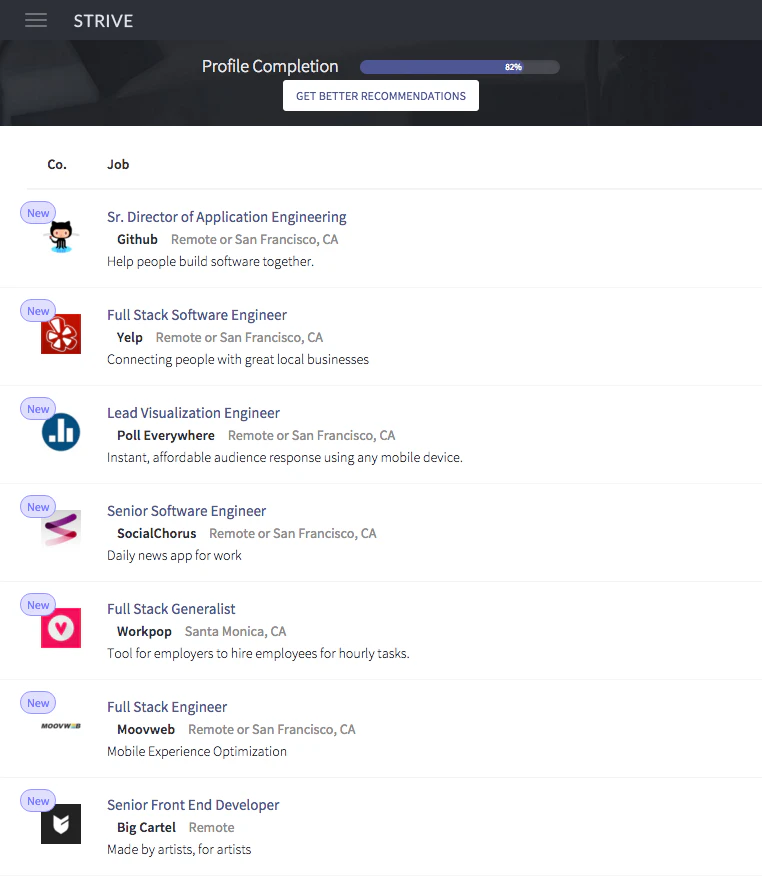Screen dimensions: 762x885
Task: Click the New badge on the Github listing
Action: click(x=38, y=213)
